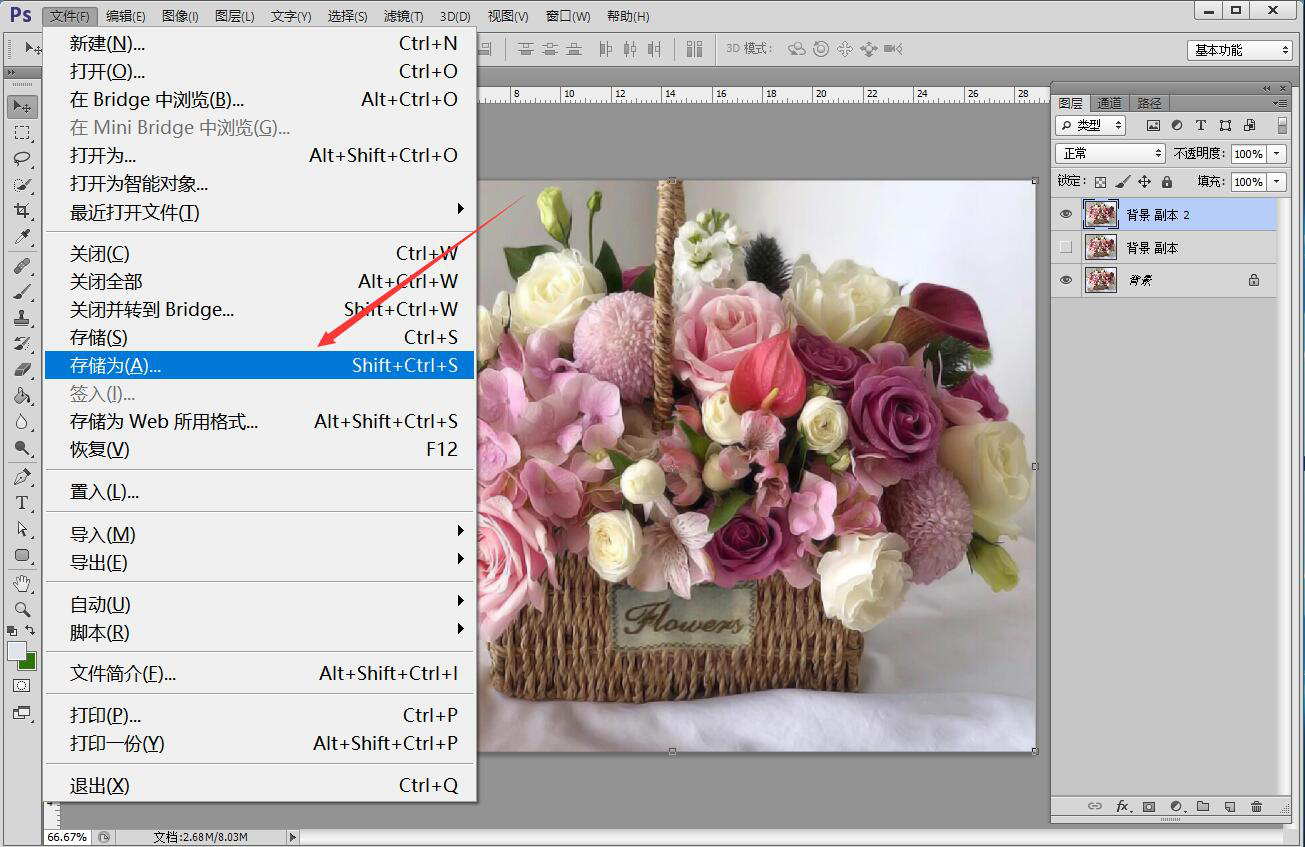
Task: Toggle Quick Mask mode
Action: 22,686
